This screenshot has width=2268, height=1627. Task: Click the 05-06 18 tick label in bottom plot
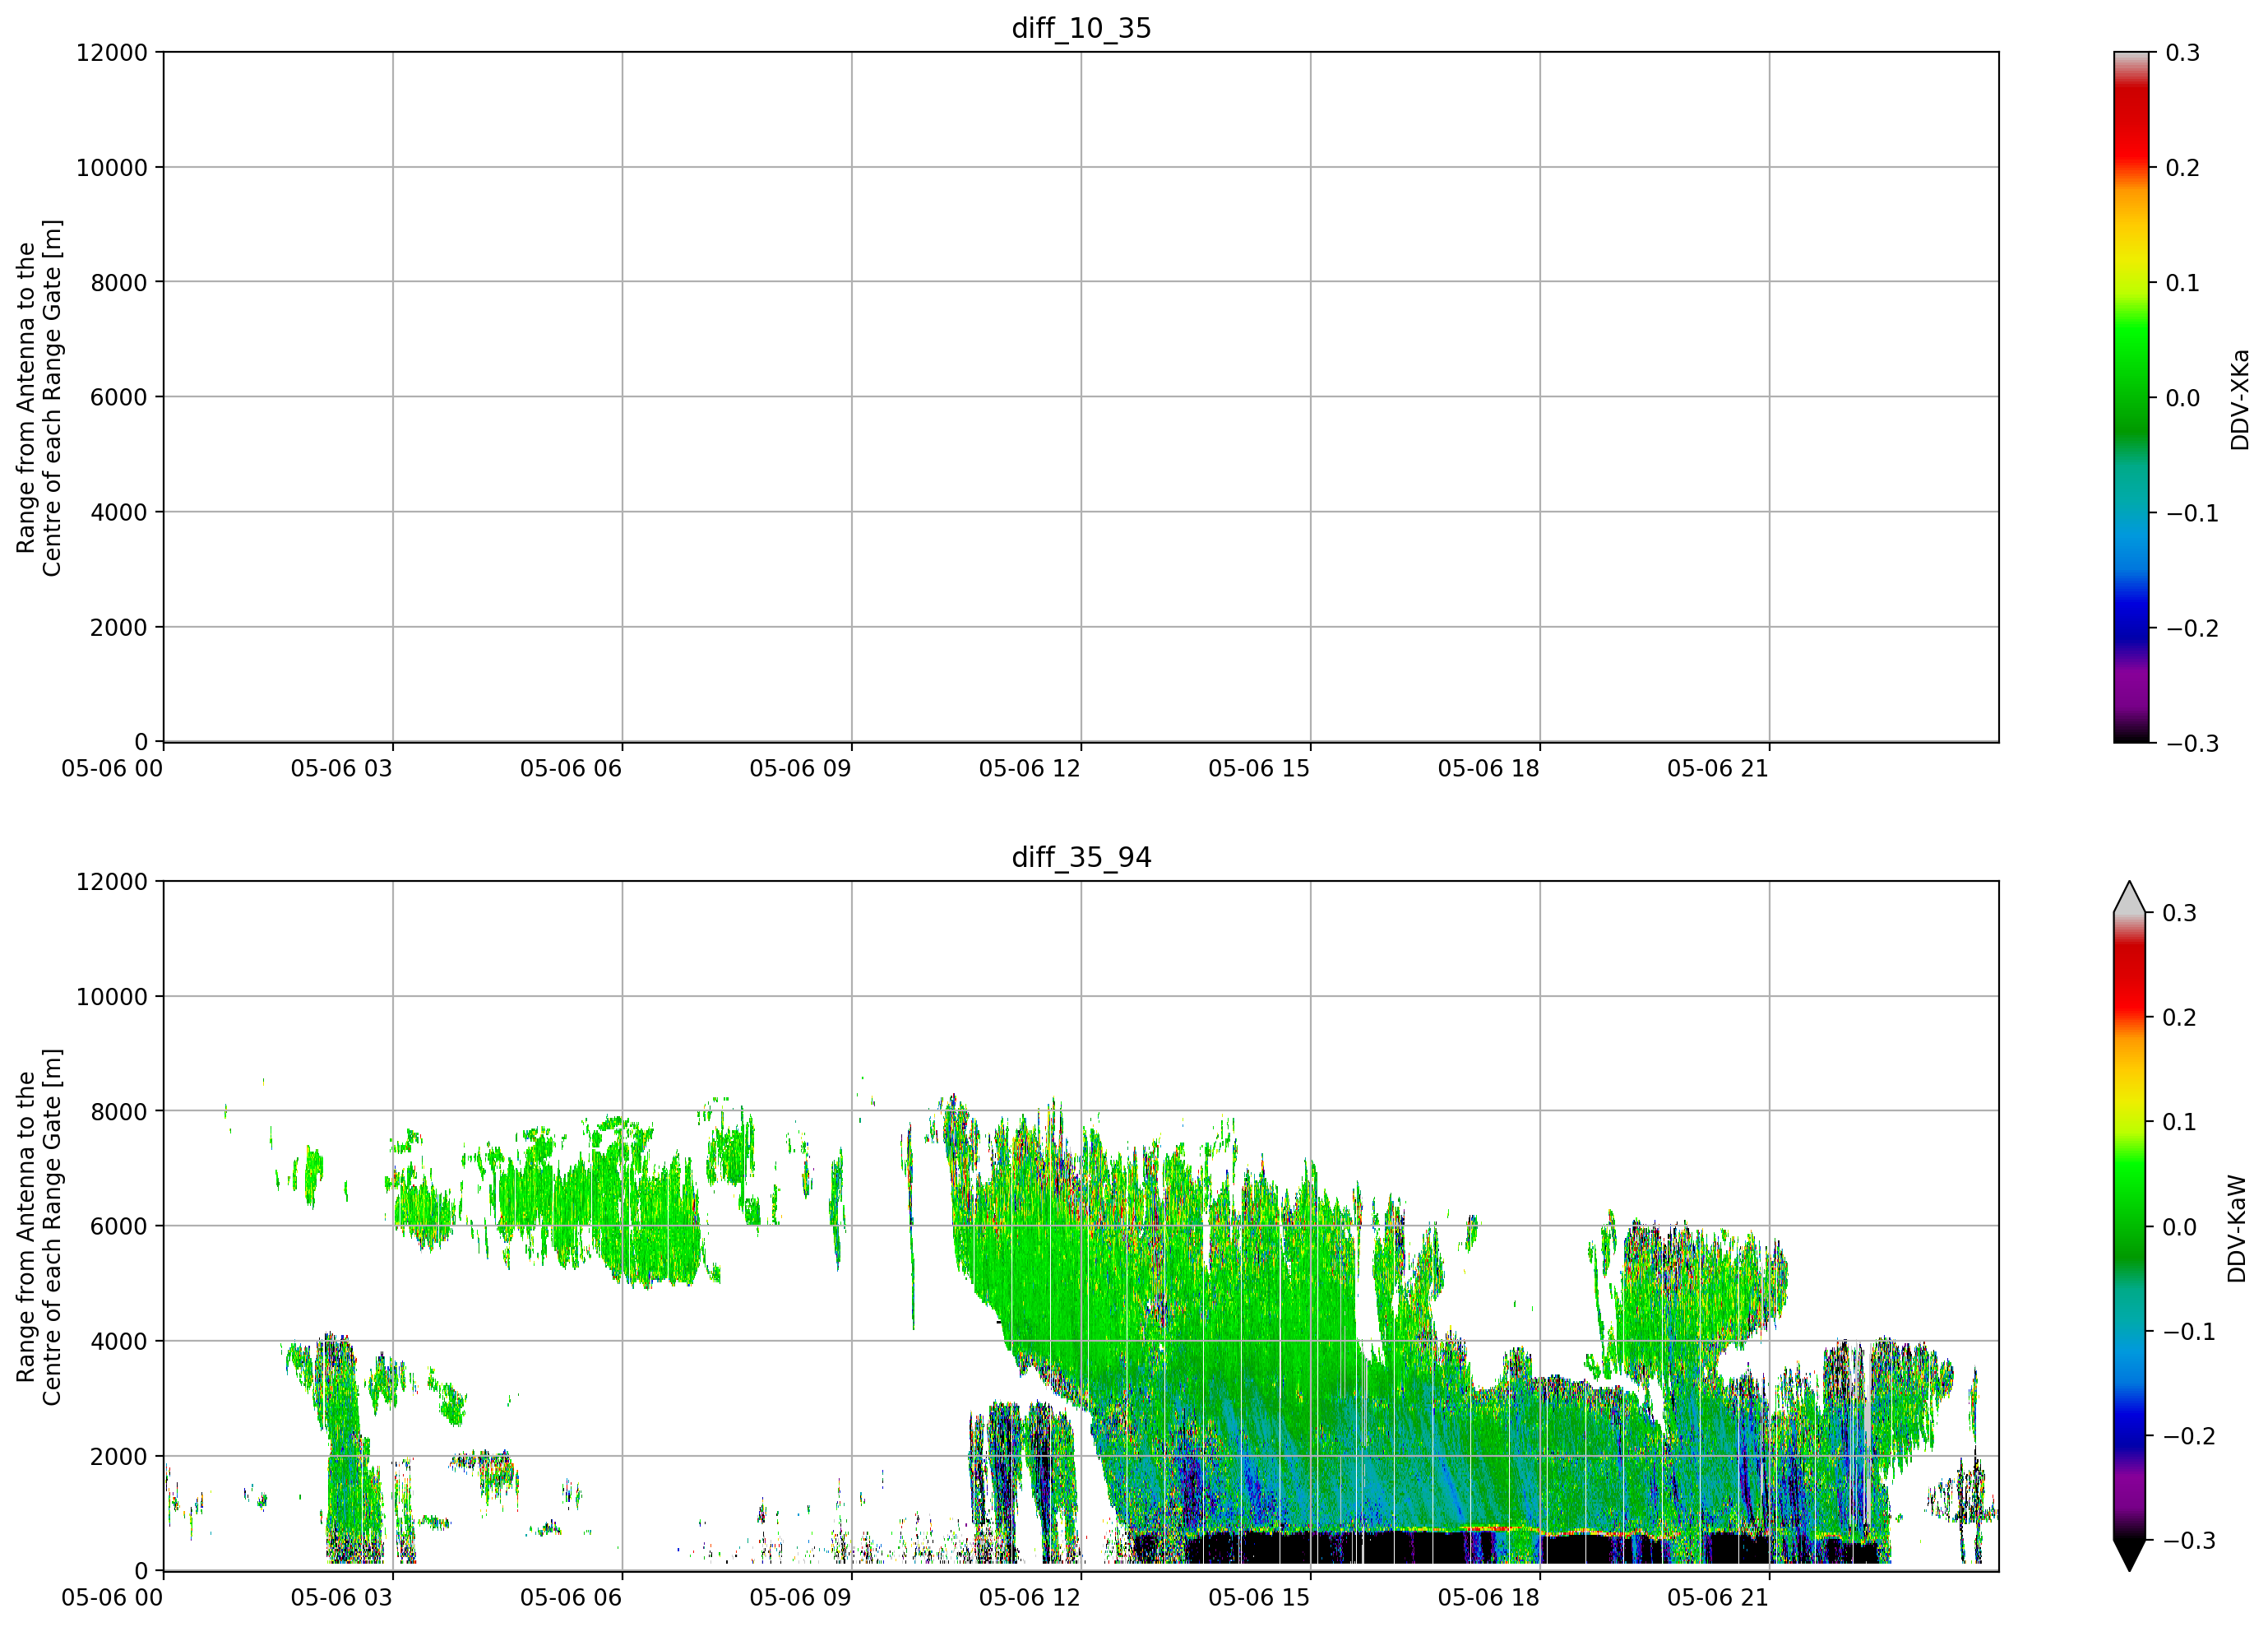tap(1489, 1598)
